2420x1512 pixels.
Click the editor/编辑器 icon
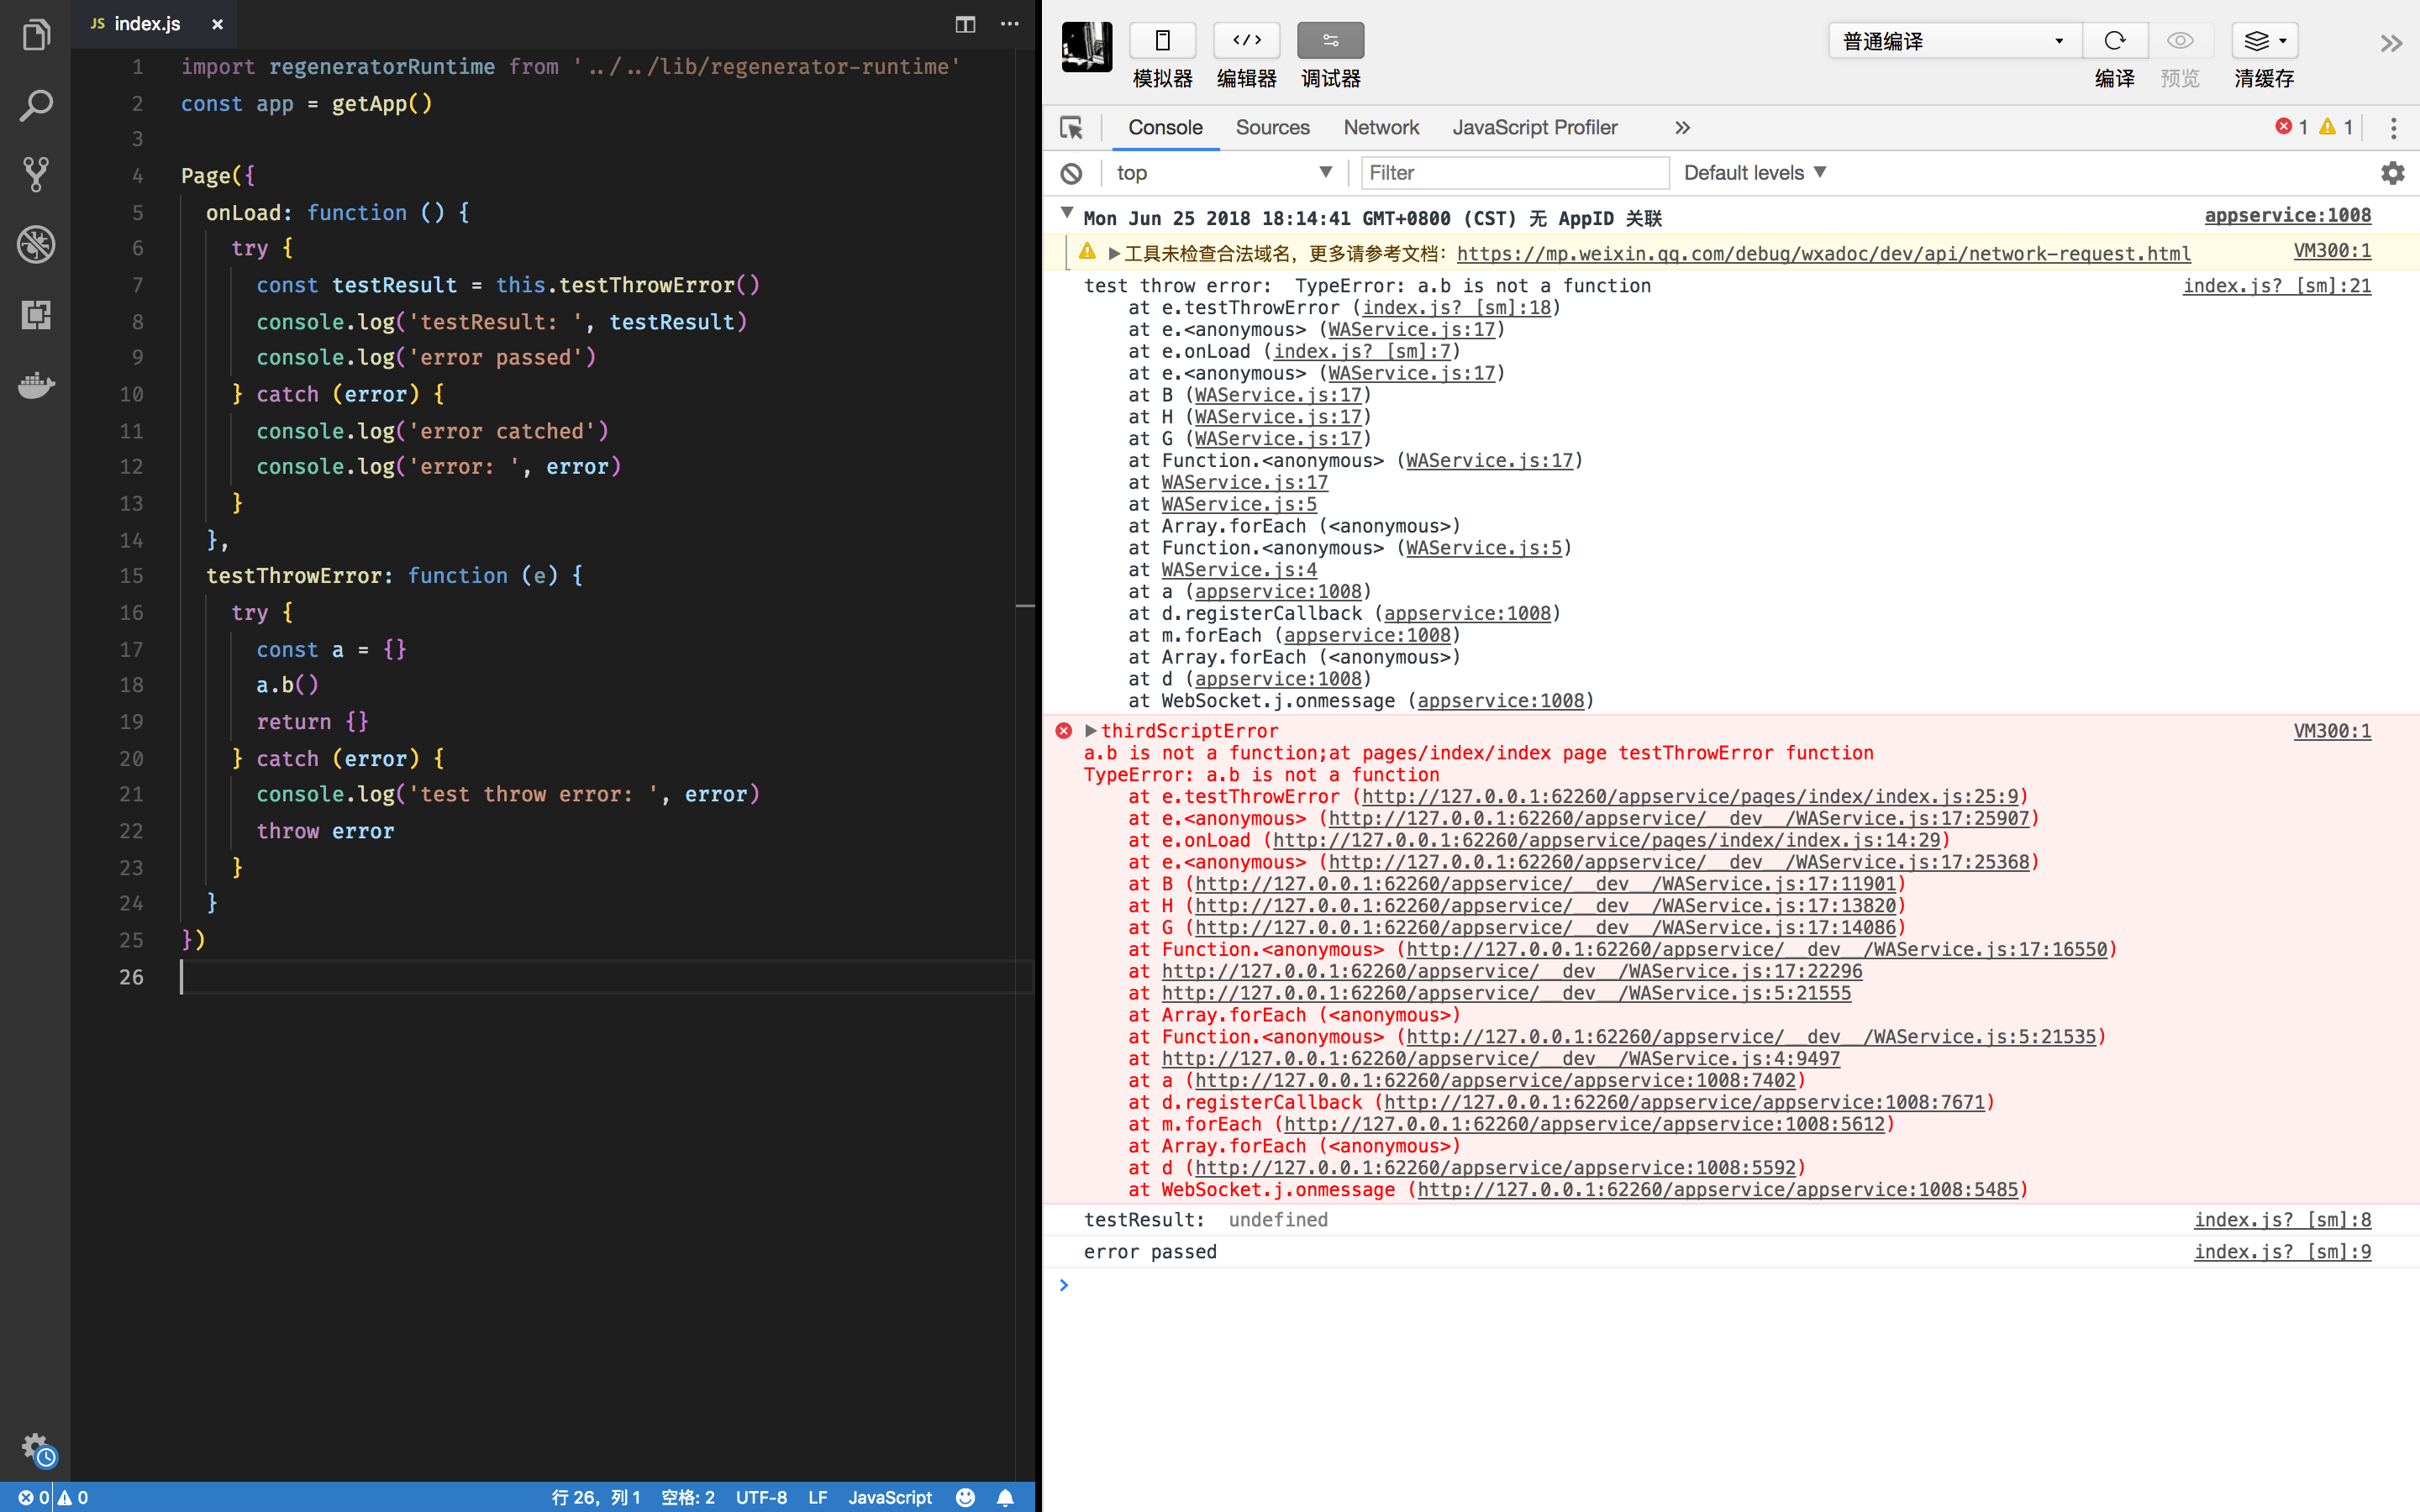tap(1246, 40)
